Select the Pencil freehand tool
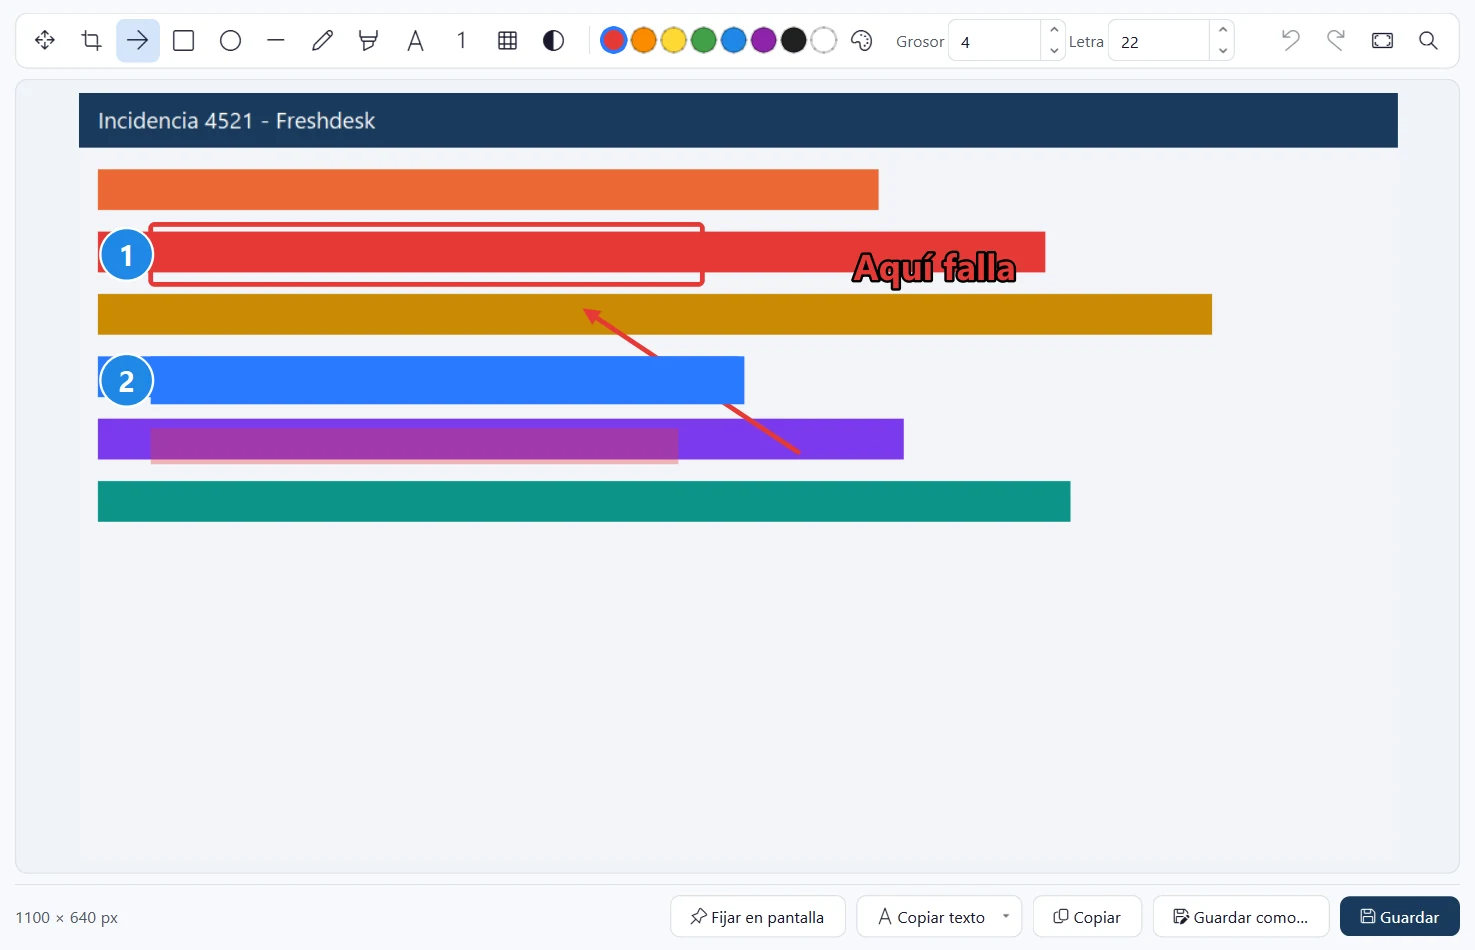 322,41
